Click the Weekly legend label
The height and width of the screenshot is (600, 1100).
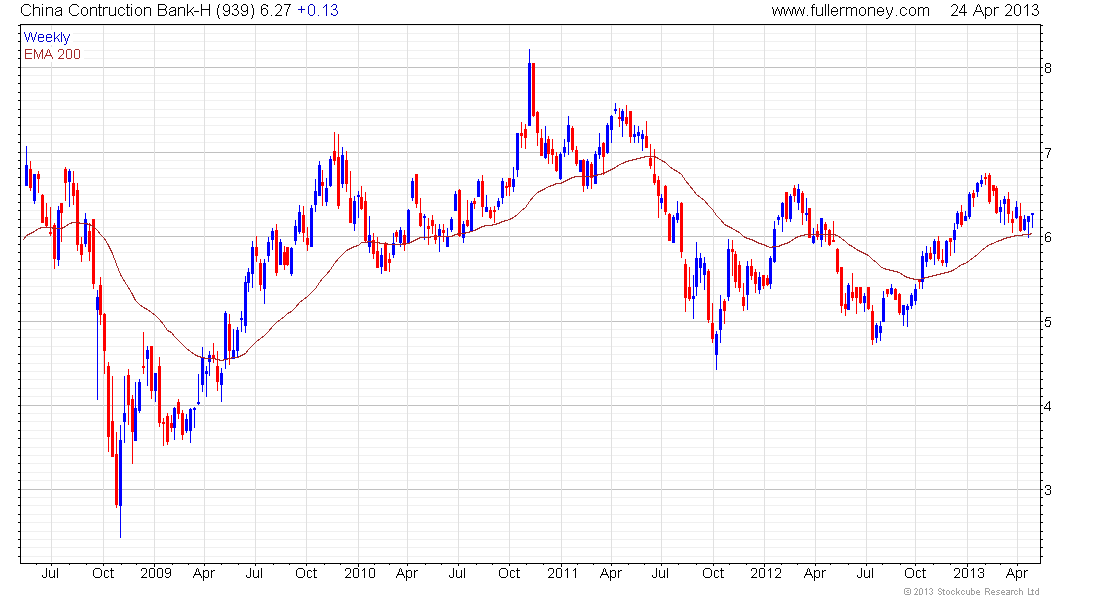point(47,37)
